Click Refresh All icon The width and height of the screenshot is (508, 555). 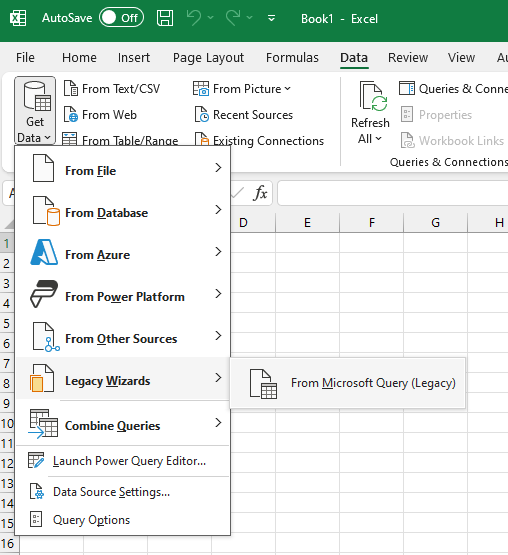tap(373, 96)
